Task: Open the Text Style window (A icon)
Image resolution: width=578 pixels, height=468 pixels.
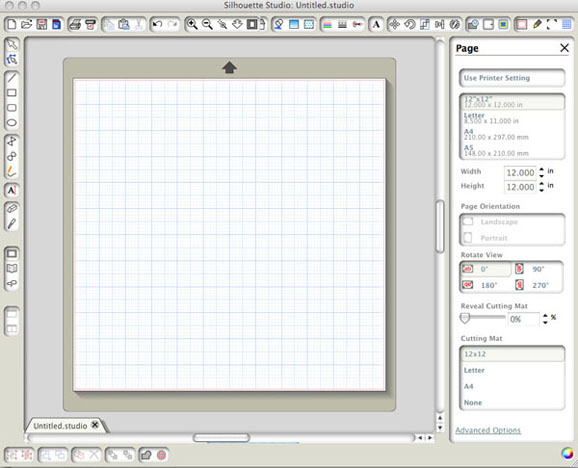Action: point(376,25)
